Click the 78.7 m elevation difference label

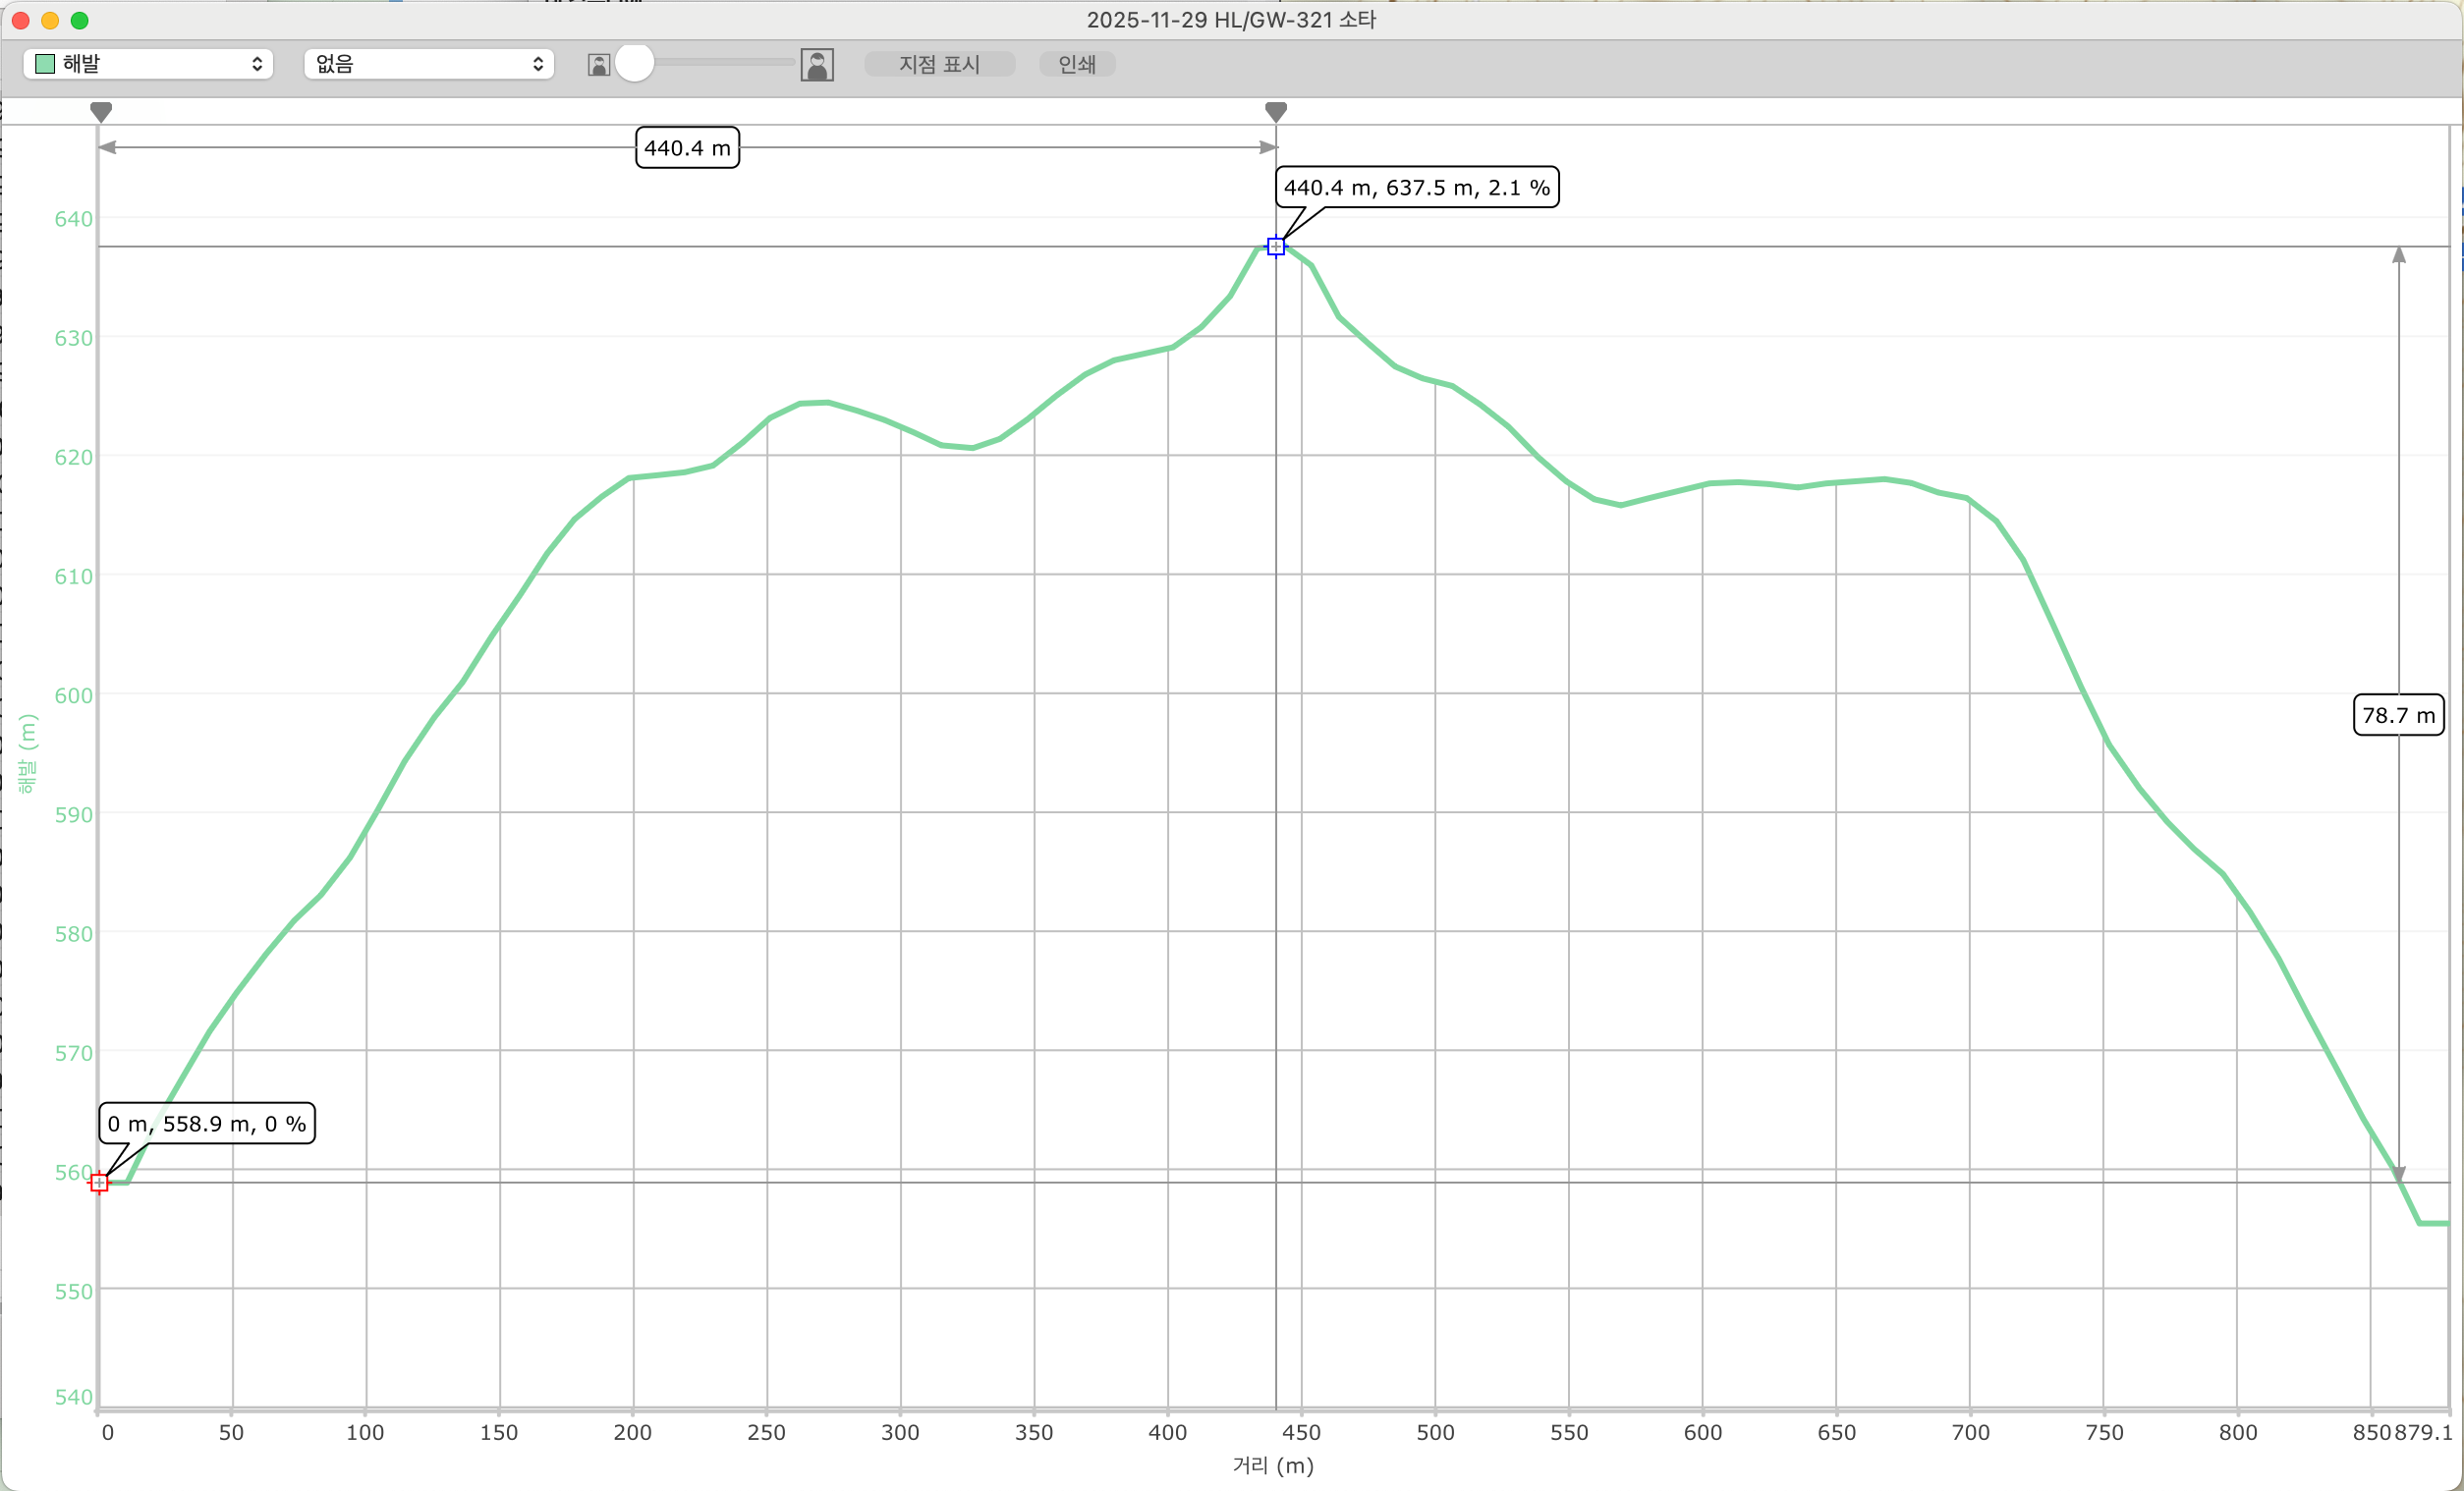(x=2397, y=715)
